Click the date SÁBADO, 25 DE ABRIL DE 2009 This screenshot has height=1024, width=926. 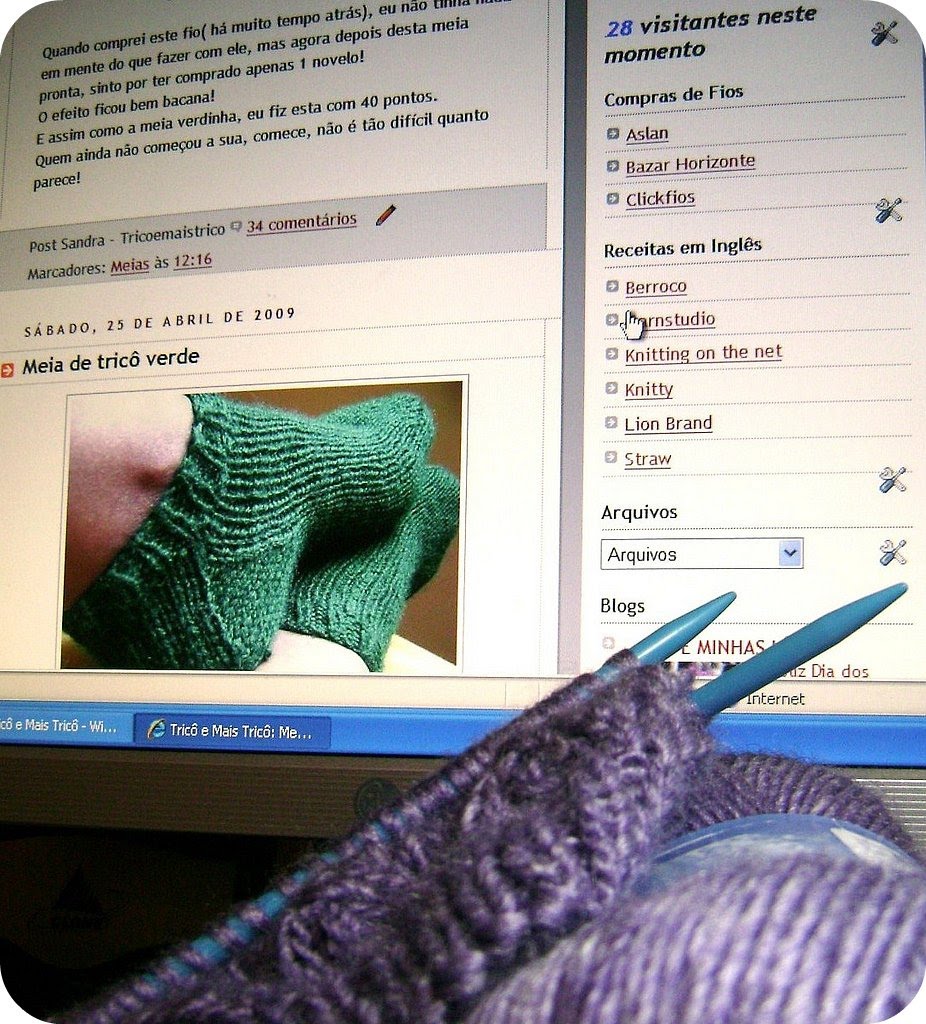click(x=160, y=321)
